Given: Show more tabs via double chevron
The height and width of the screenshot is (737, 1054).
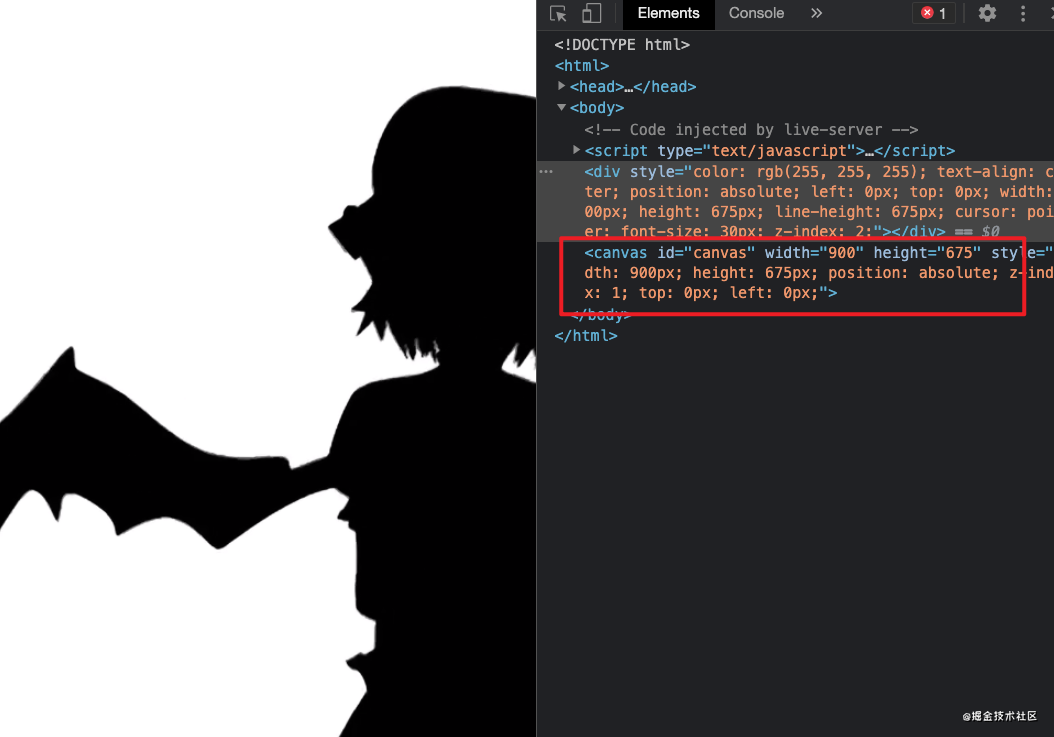Looking at the screenshot, I should tap(816, 13).
